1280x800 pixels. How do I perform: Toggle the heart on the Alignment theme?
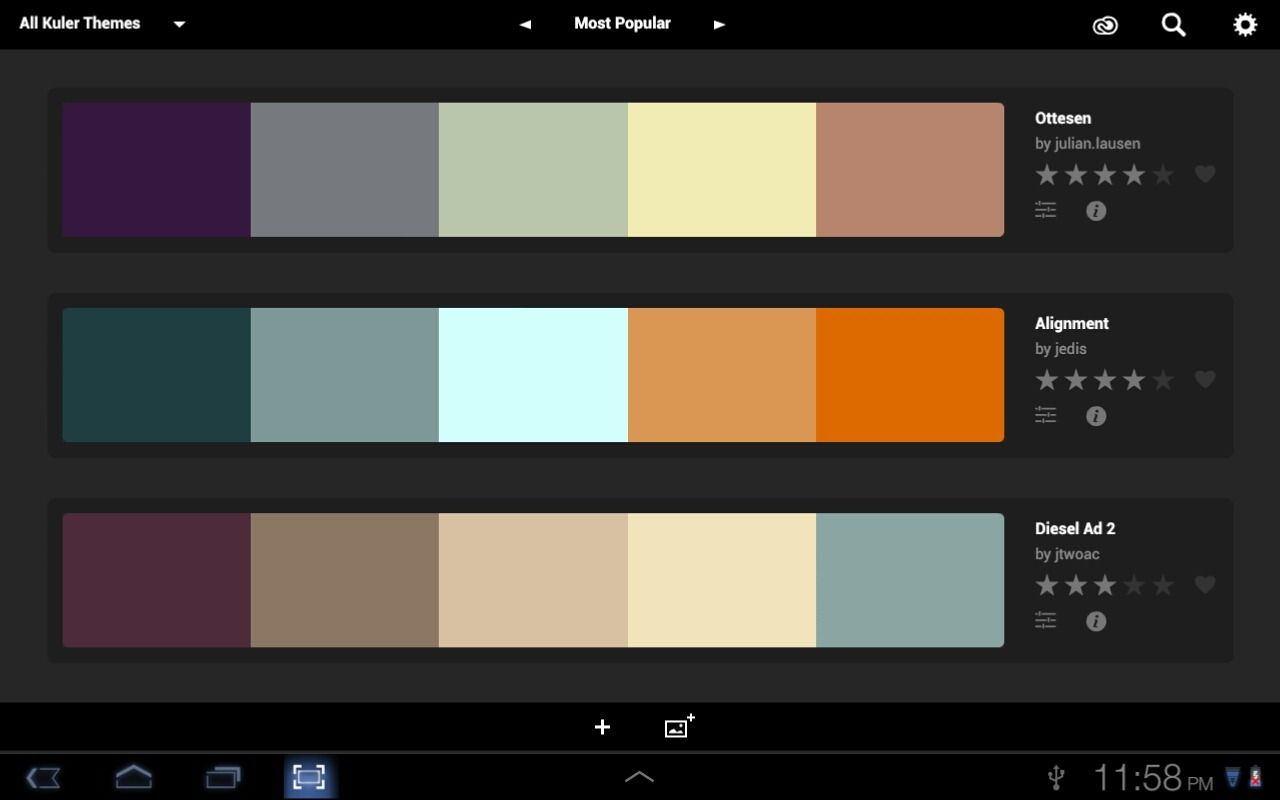(1204, 380)
